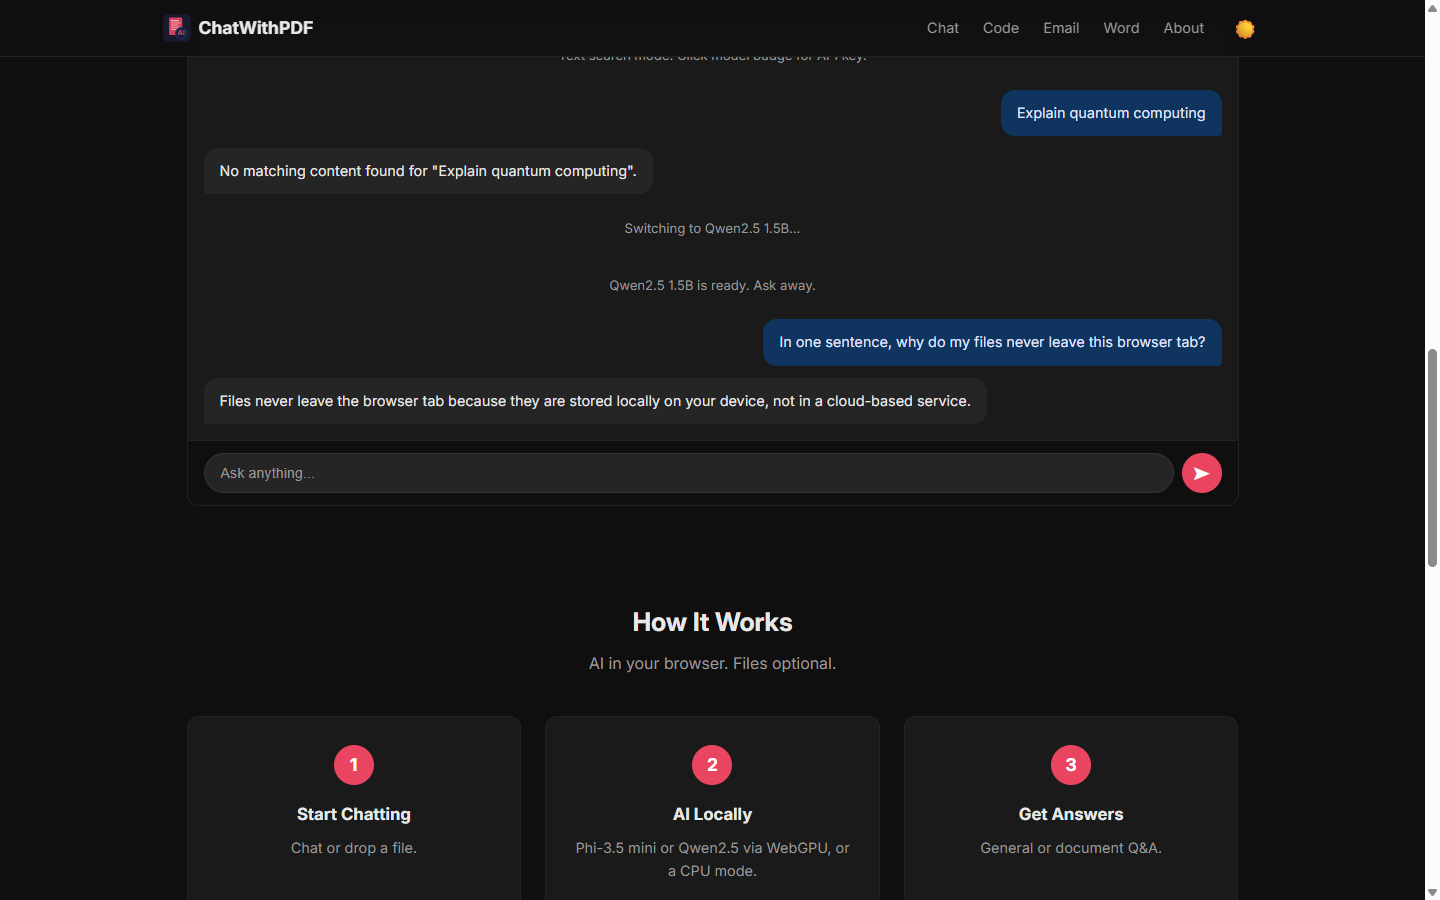Open the Word nav item
Image resolution: width=1440 pixels, height=900 pixels.
pos(1121,28)
